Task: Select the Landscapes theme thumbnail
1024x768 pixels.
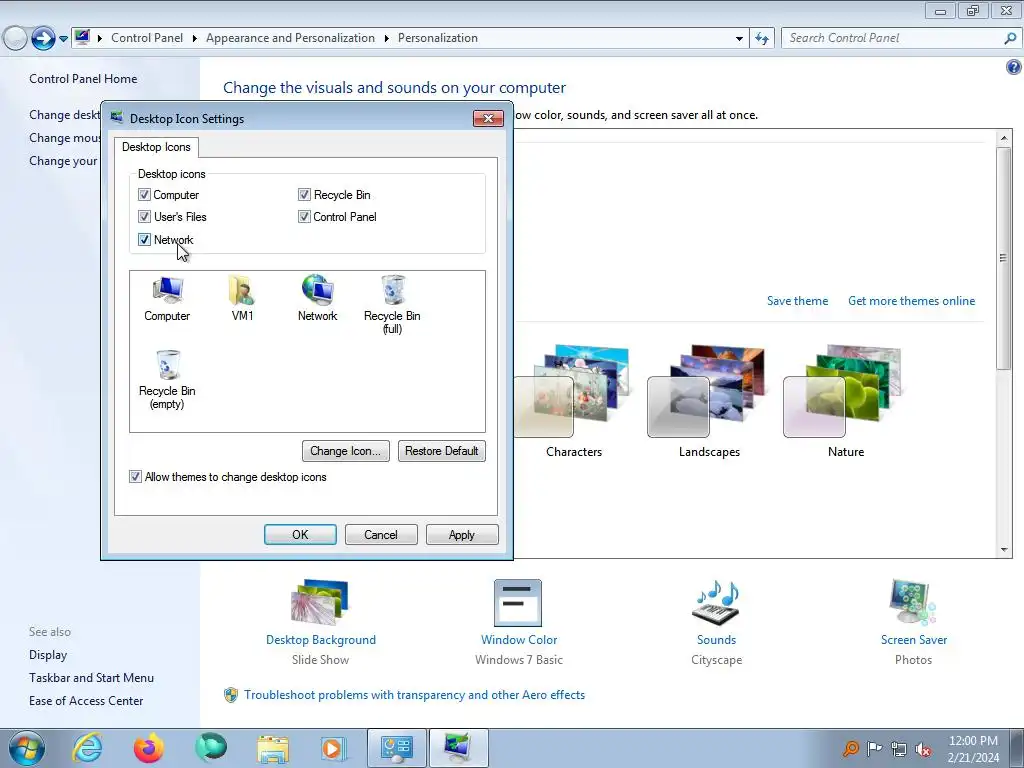Action: pyautogui.click(x=706, y=392)
